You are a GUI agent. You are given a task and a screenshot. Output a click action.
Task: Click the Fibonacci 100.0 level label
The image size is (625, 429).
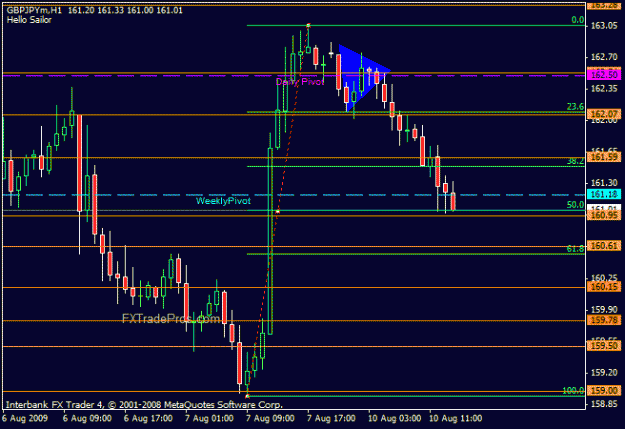click(573, 391)
